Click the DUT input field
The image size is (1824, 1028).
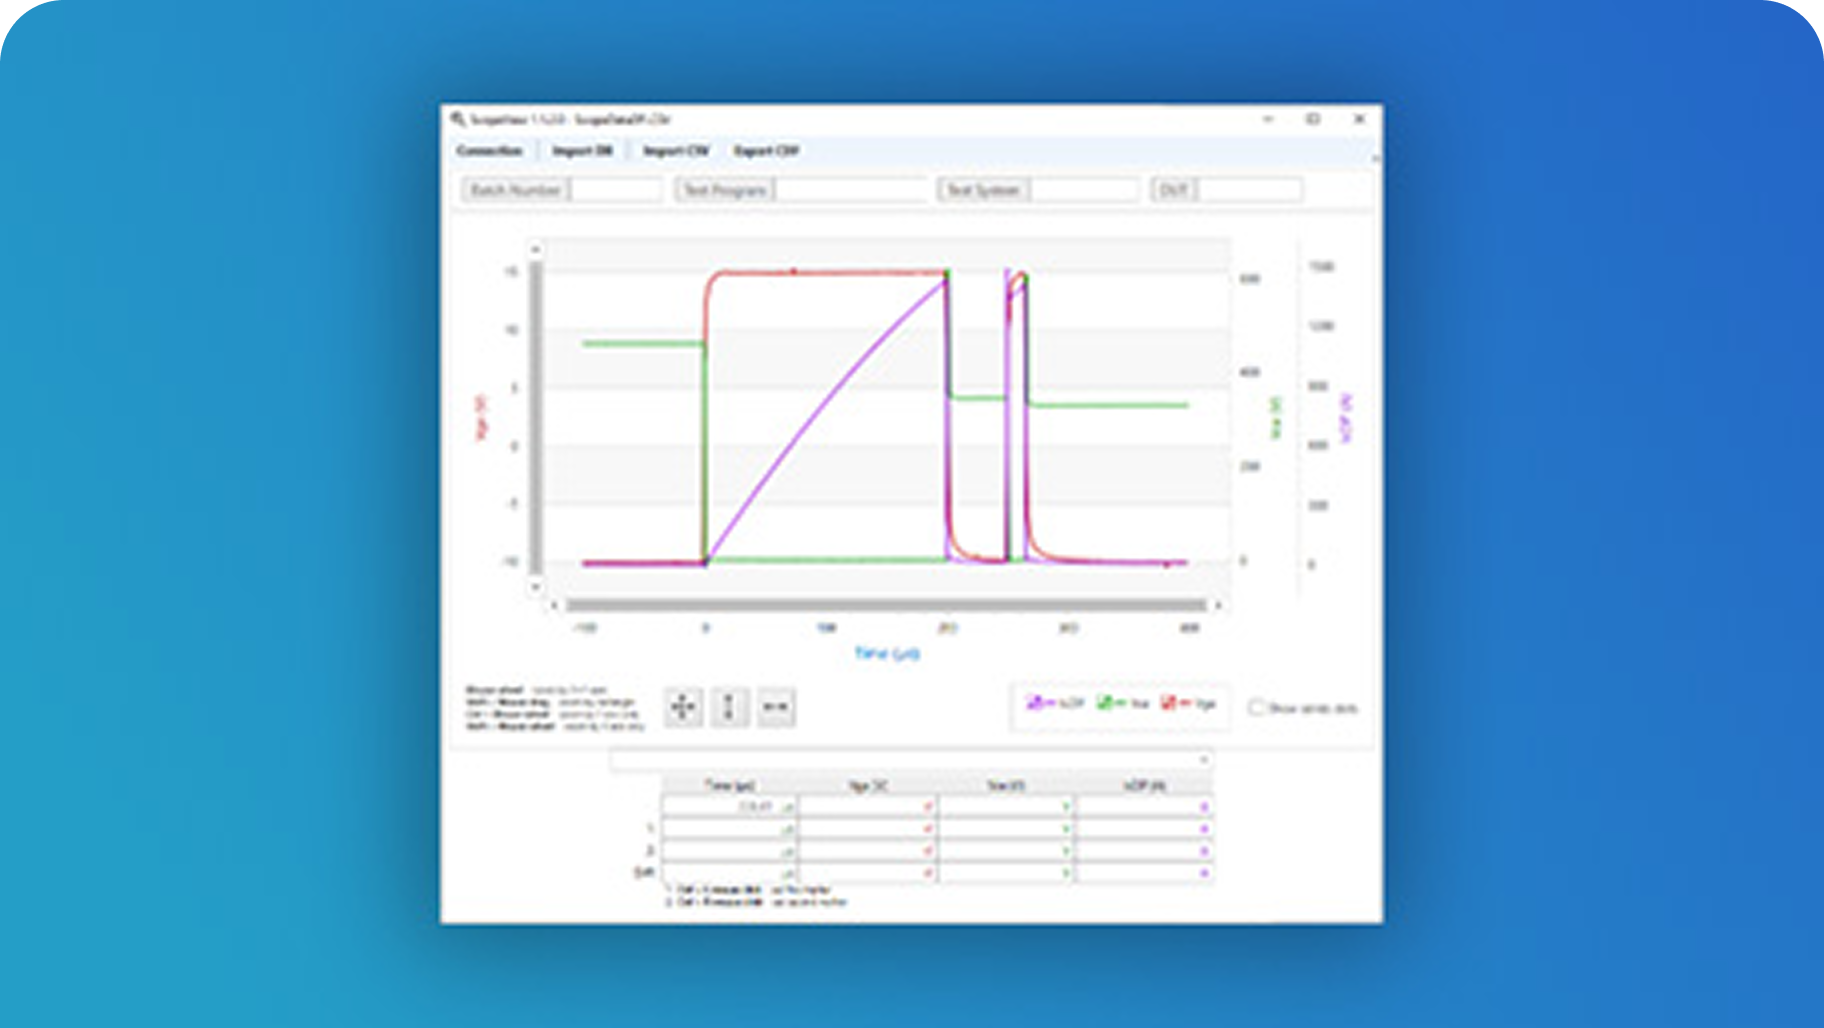1250,189
